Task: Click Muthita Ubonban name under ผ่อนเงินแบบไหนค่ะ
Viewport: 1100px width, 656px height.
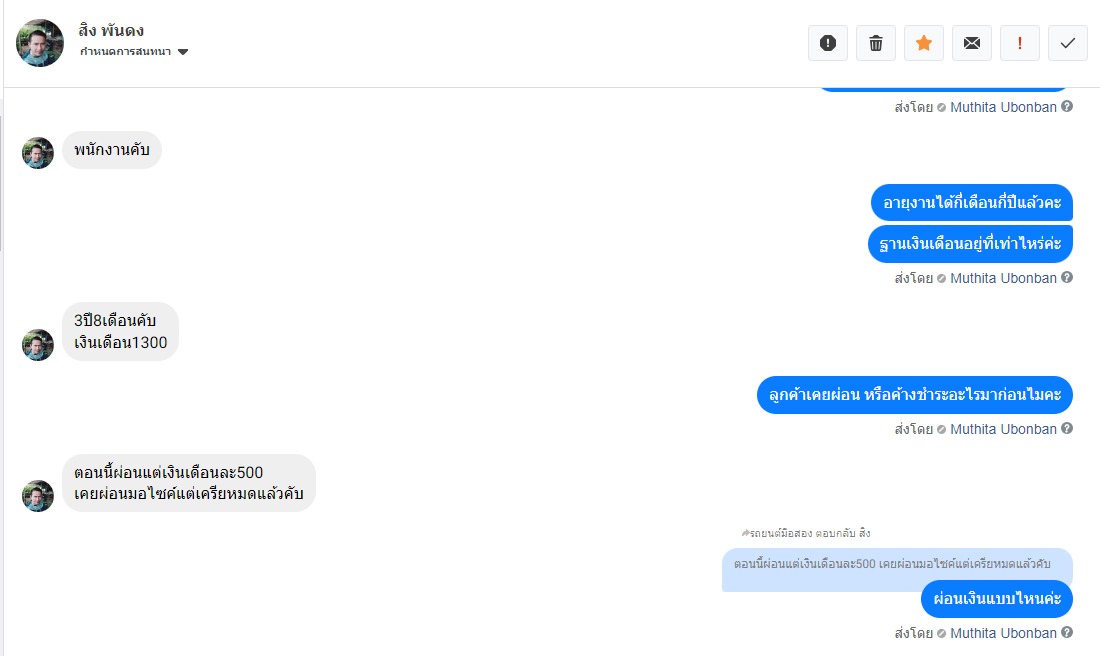Action: tap(1003, 633)
